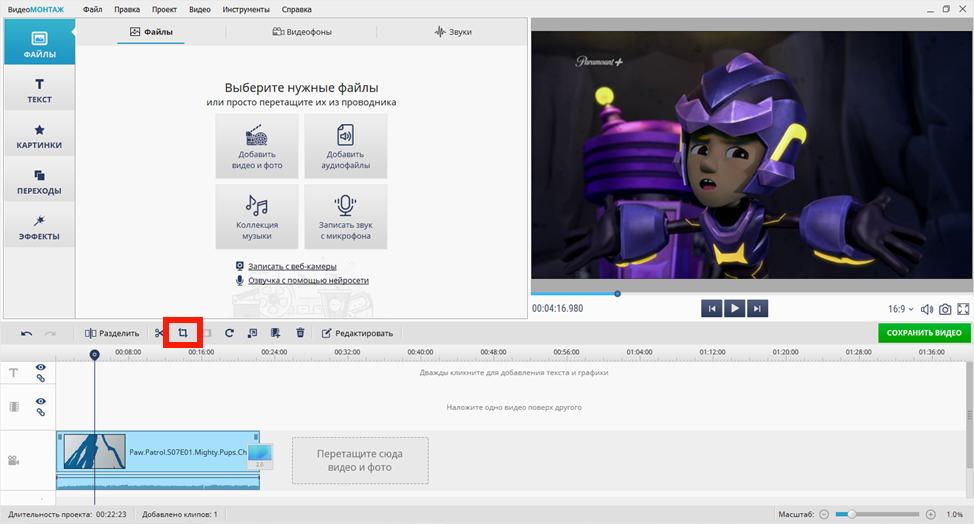Viewport: 974px width, 524px height.
Task: Select the crop tool in timeline toolbar
Action: [183, 333]
